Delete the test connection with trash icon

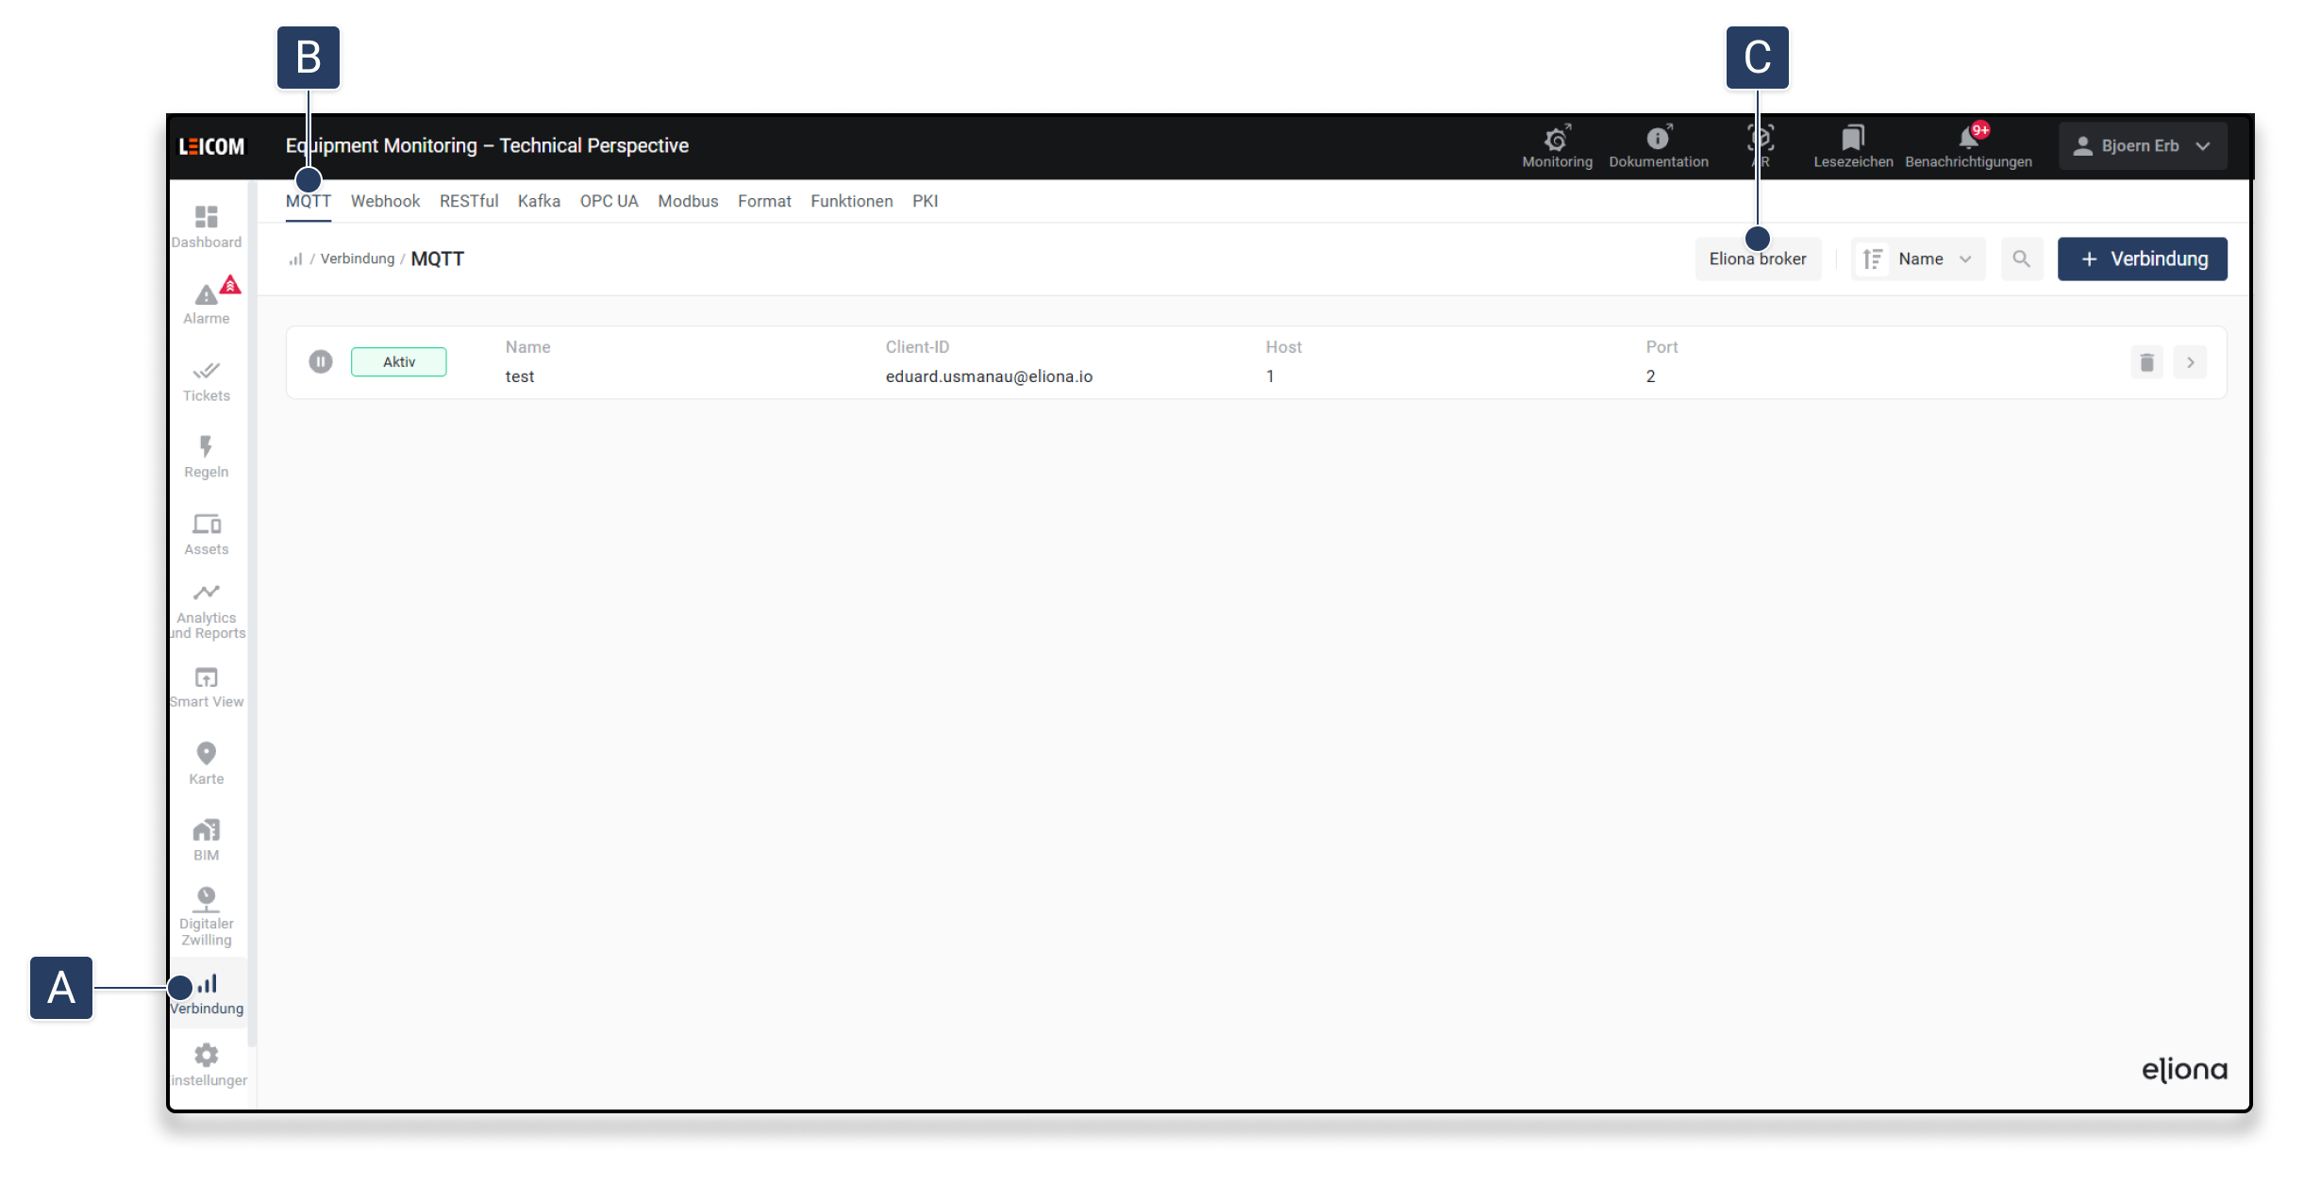pyautogui.click(x=2146, y=362)
